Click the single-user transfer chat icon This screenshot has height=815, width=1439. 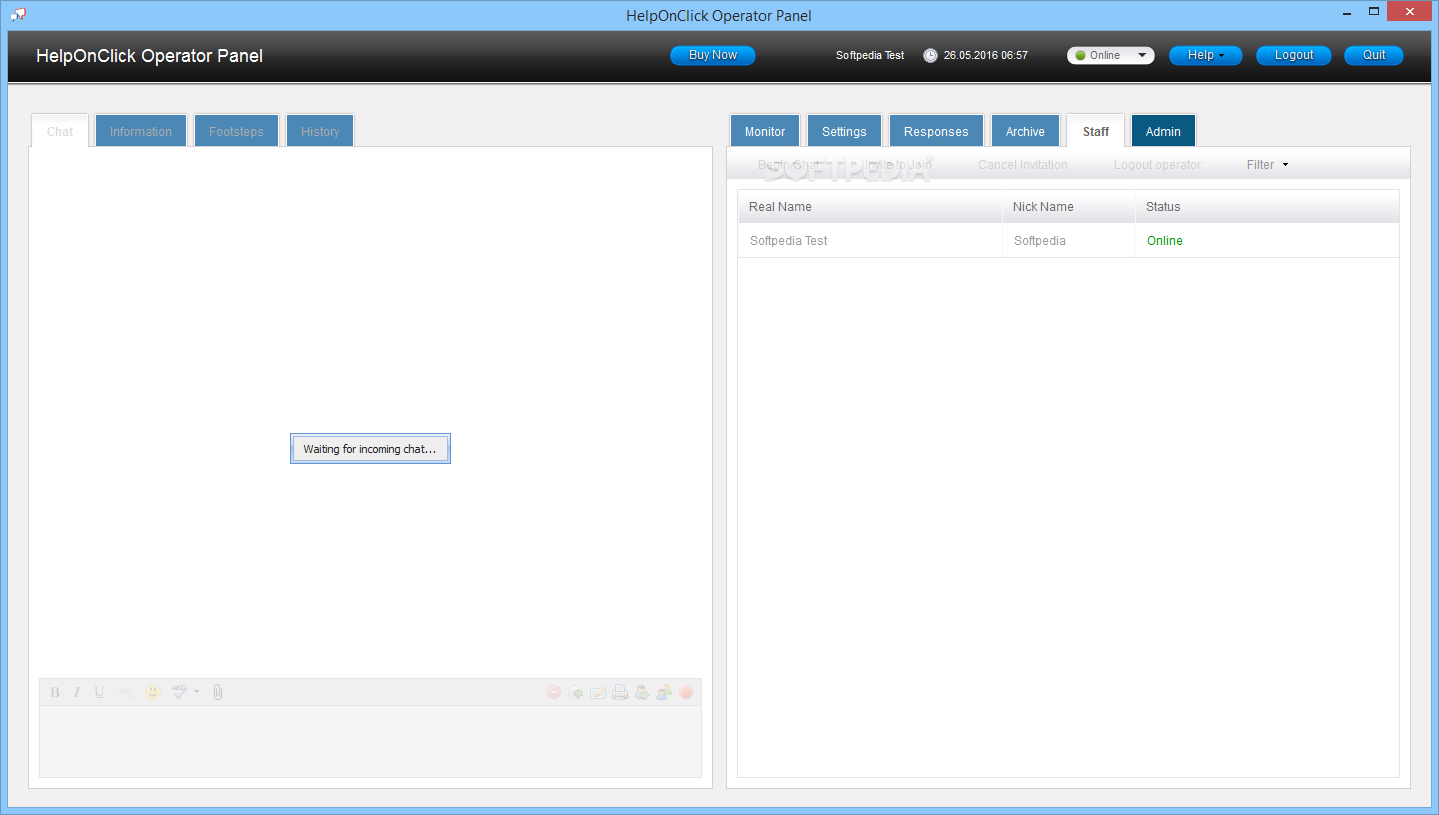coord(642,692)
